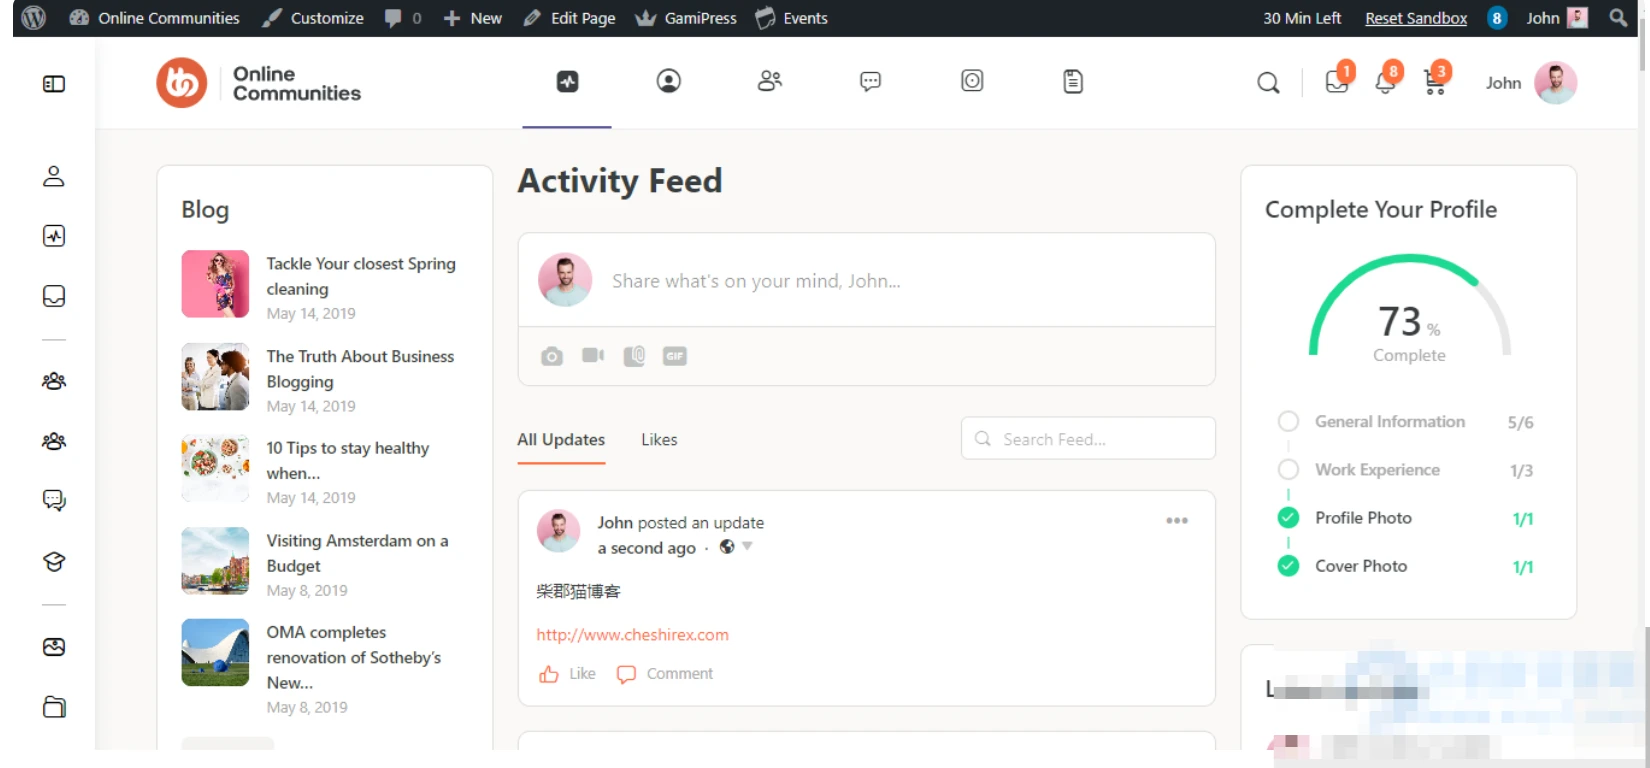The width and height of the screenshot is (1650, 768).
Task: Open OMA completes renovation blog post
Action: click(353, 657)
